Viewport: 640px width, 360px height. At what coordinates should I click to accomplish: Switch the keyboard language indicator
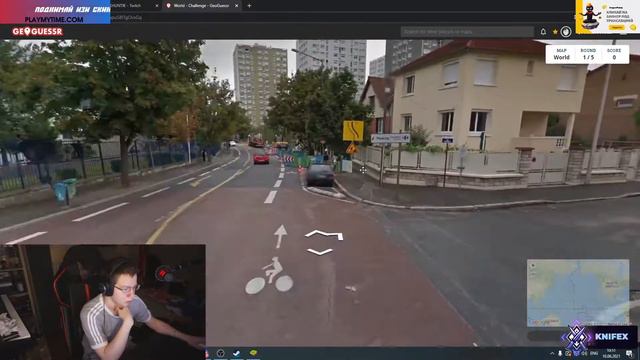[x=594, y=353]
